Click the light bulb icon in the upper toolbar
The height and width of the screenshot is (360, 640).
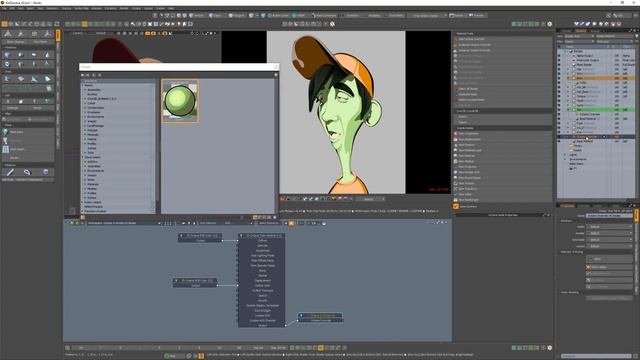coord(179,24)
